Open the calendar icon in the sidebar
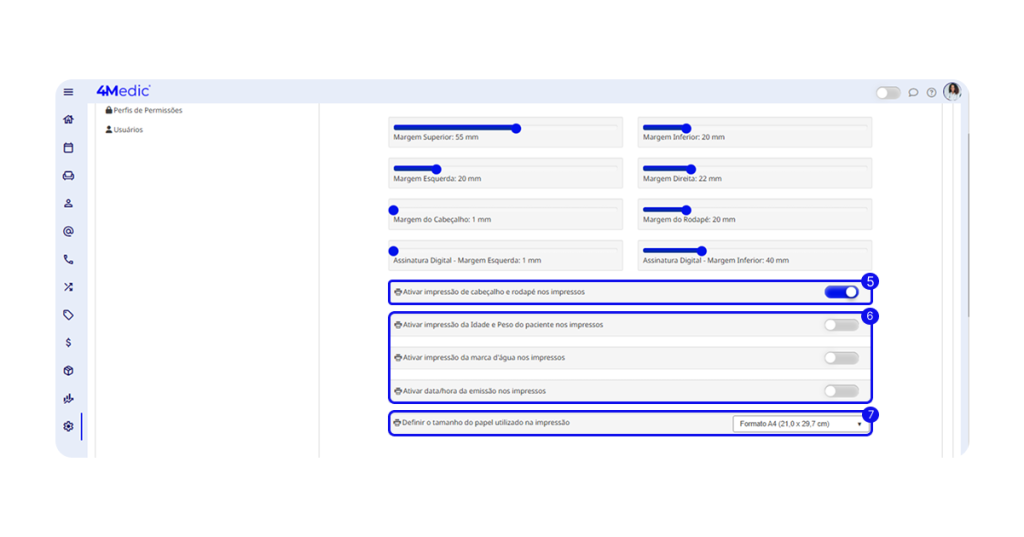 [x=68, y=147]
